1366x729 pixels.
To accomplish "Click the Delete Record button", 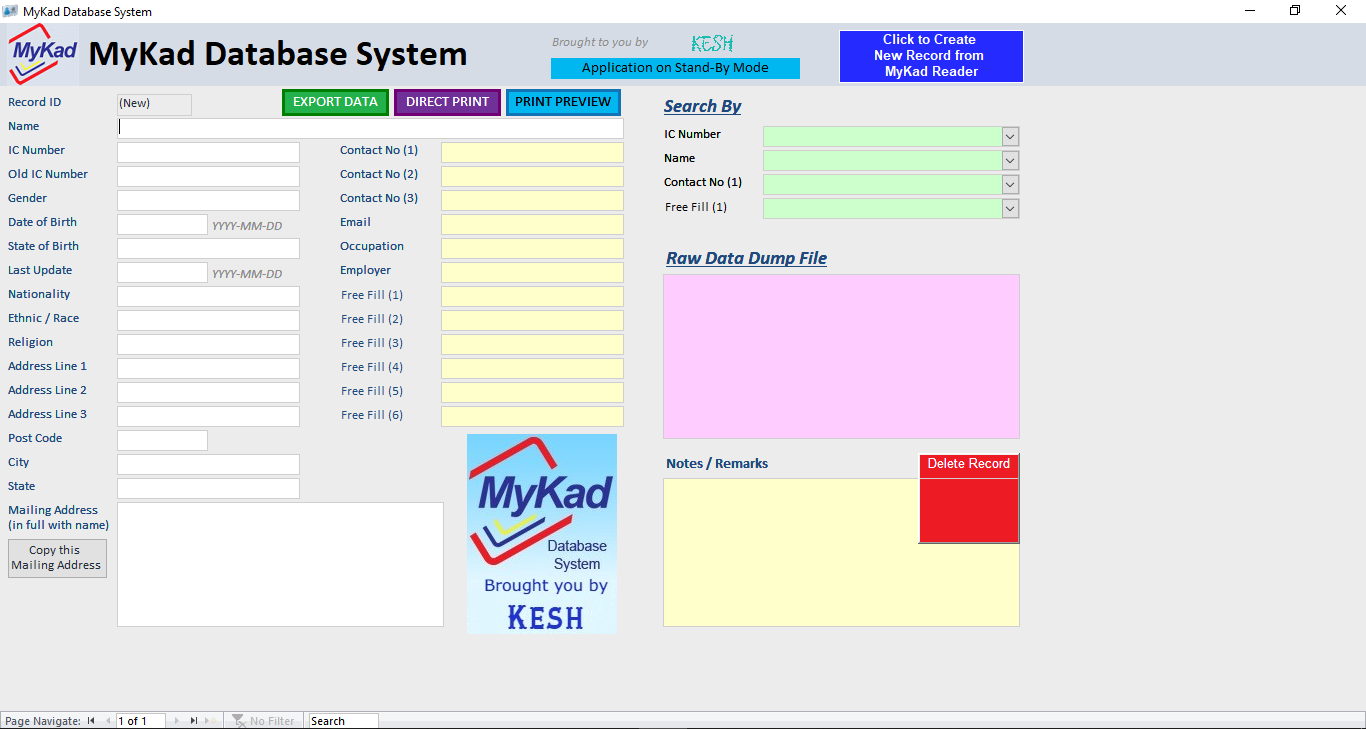I will pyautogui.click(x=969, y=498).
